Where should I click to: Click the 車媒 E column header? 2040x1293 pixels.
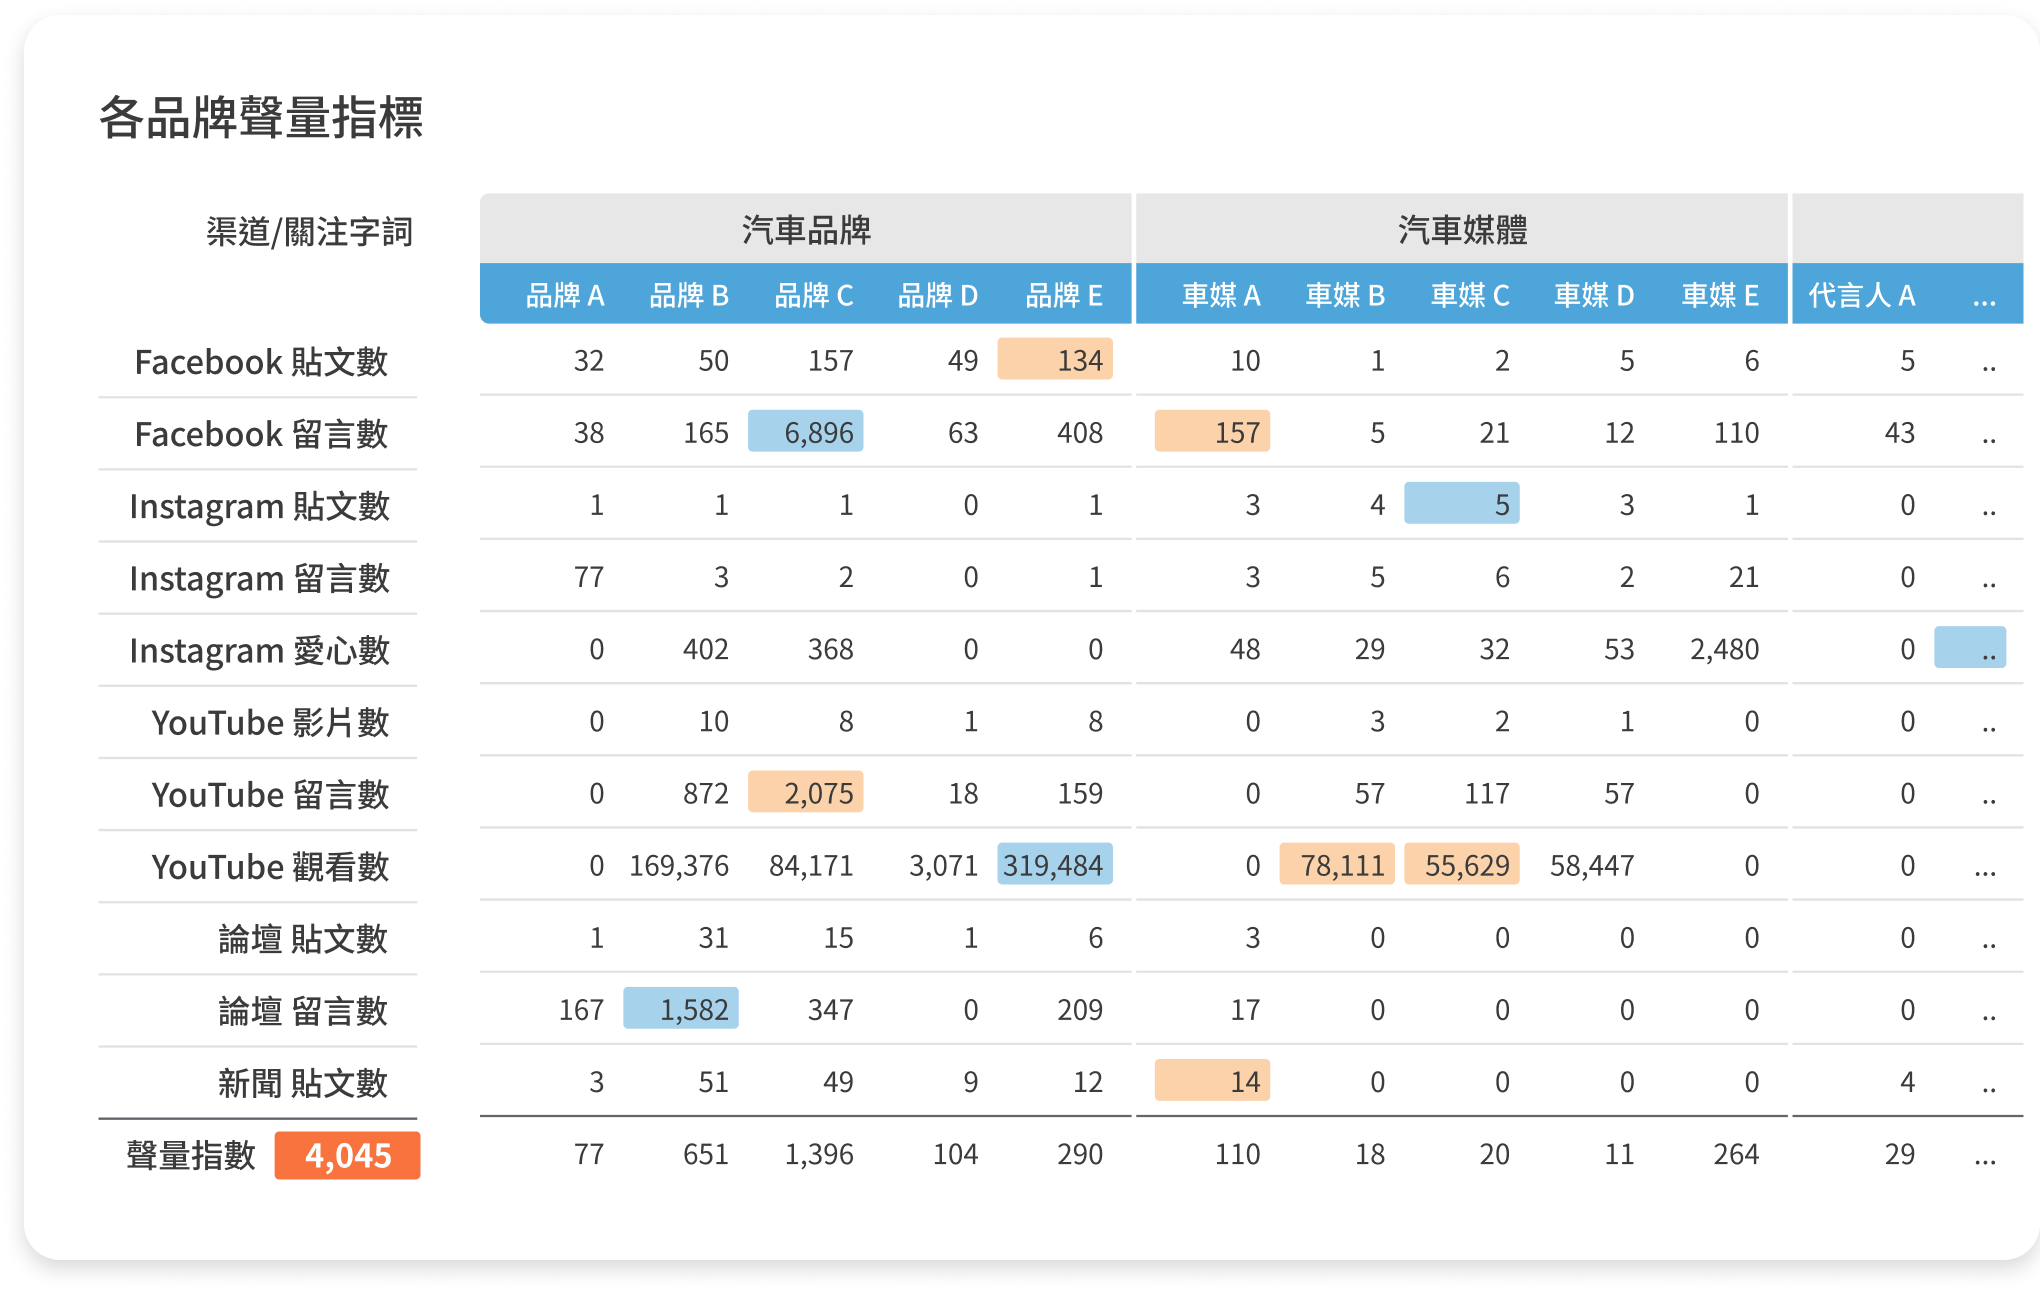[1719, 295]
